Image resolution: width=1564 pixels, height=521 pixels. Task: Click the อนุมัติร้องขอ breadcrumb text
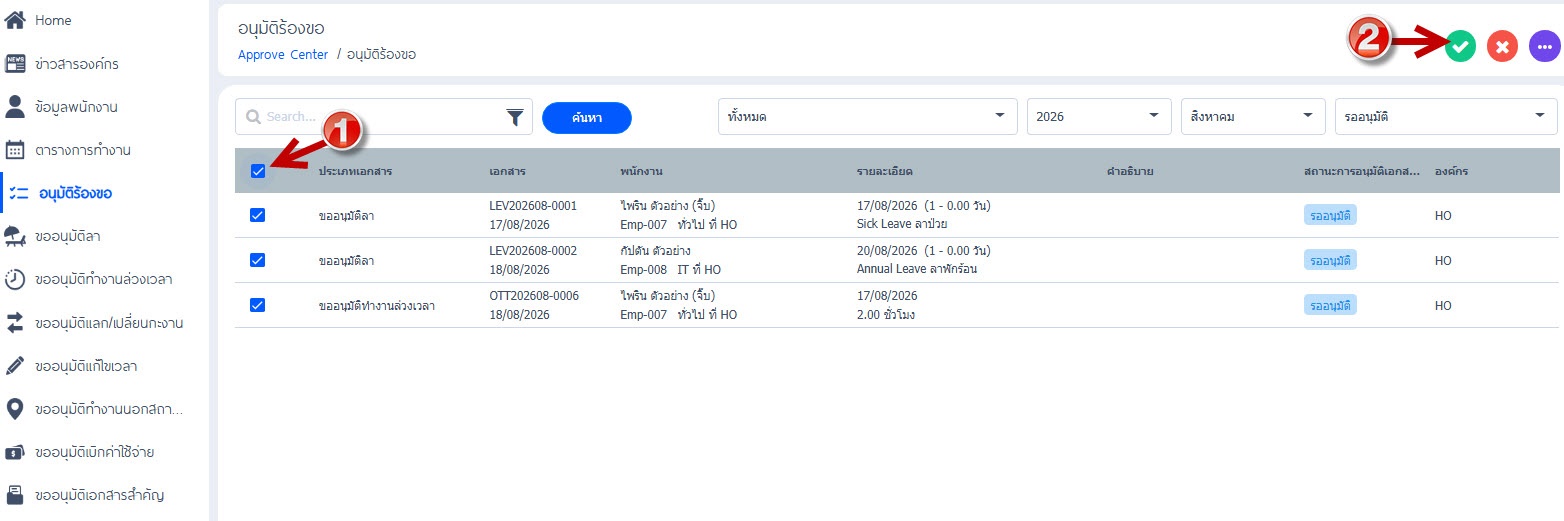[x=381, y=54]
